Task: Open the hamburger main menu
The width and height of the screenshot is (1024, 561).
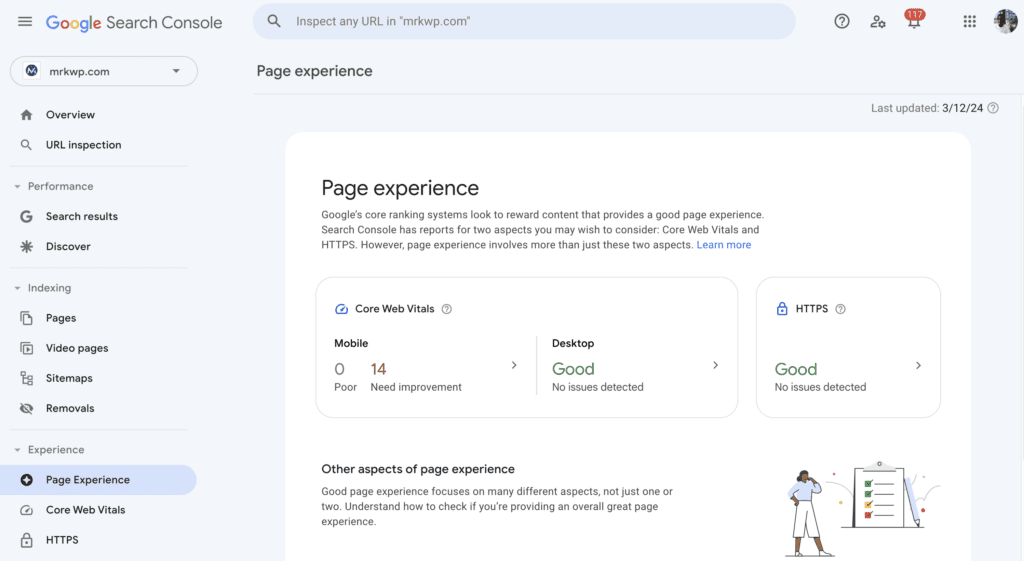Action: pos(25,22)
